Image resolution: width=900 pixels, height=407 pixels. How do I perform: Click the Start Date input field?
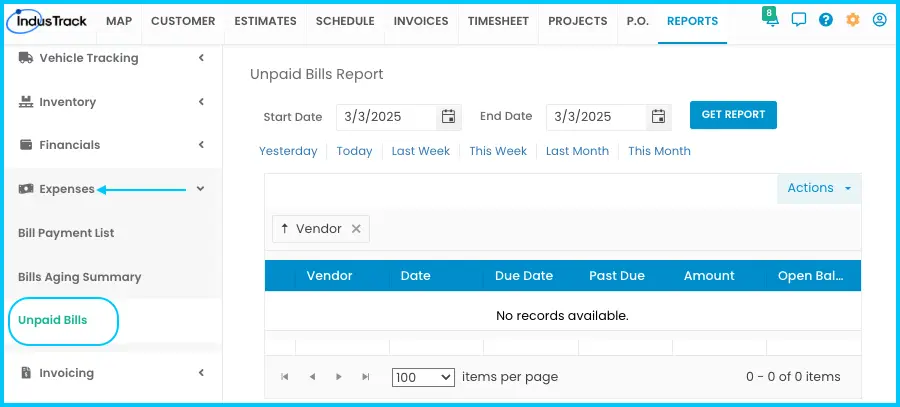(x=386, y=117)
